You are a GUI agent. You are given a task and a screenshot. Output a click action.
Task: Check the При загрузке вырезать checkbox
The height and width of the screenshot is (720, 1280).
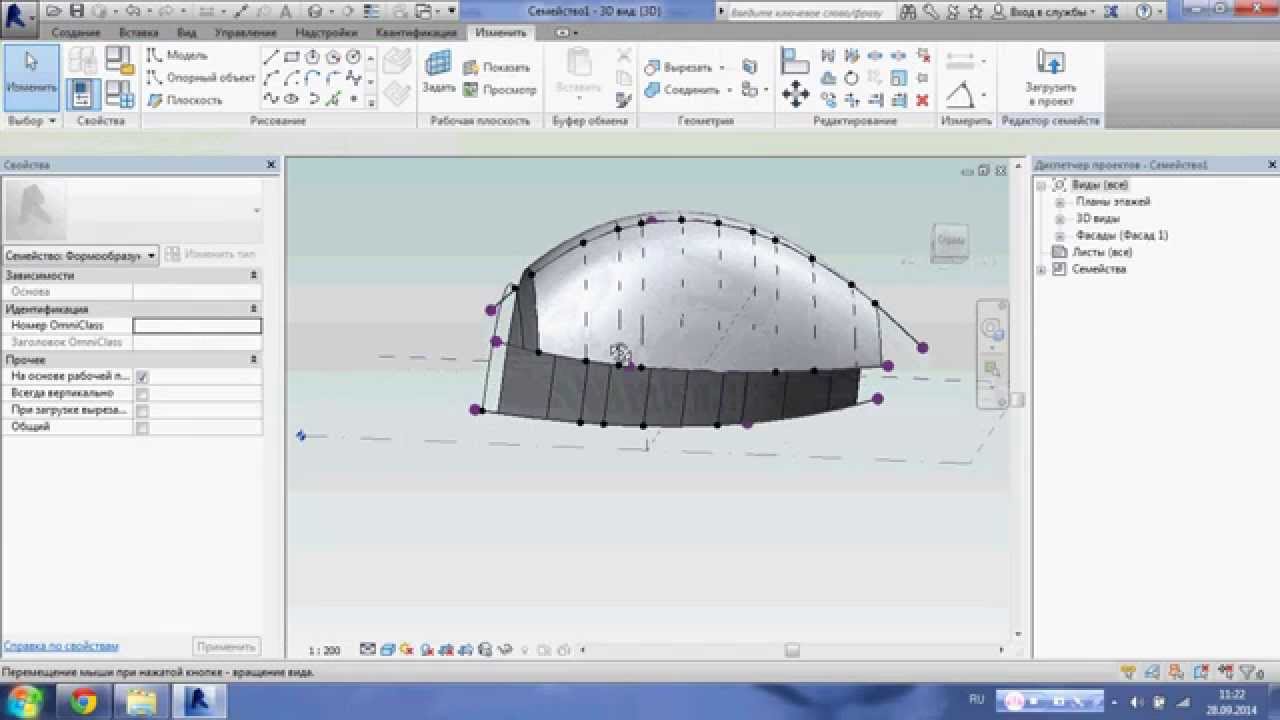[x=142, y=411]
